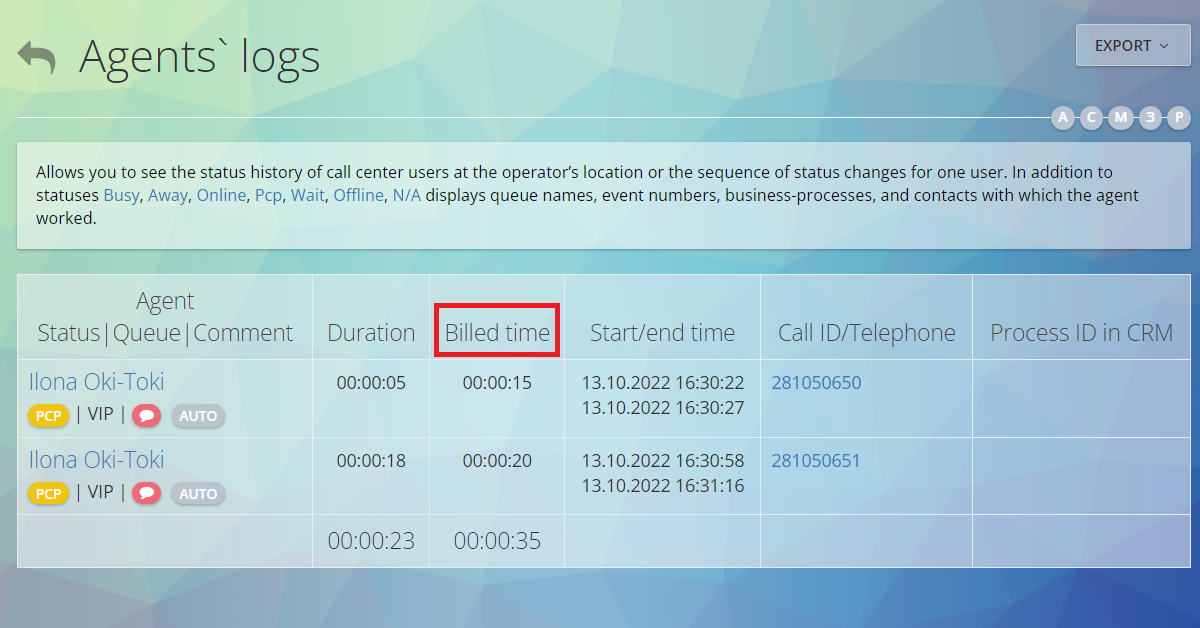The image size is (1200, 628).
Task: Open the EXPORT dropdown
Action: click(1132, 46)
